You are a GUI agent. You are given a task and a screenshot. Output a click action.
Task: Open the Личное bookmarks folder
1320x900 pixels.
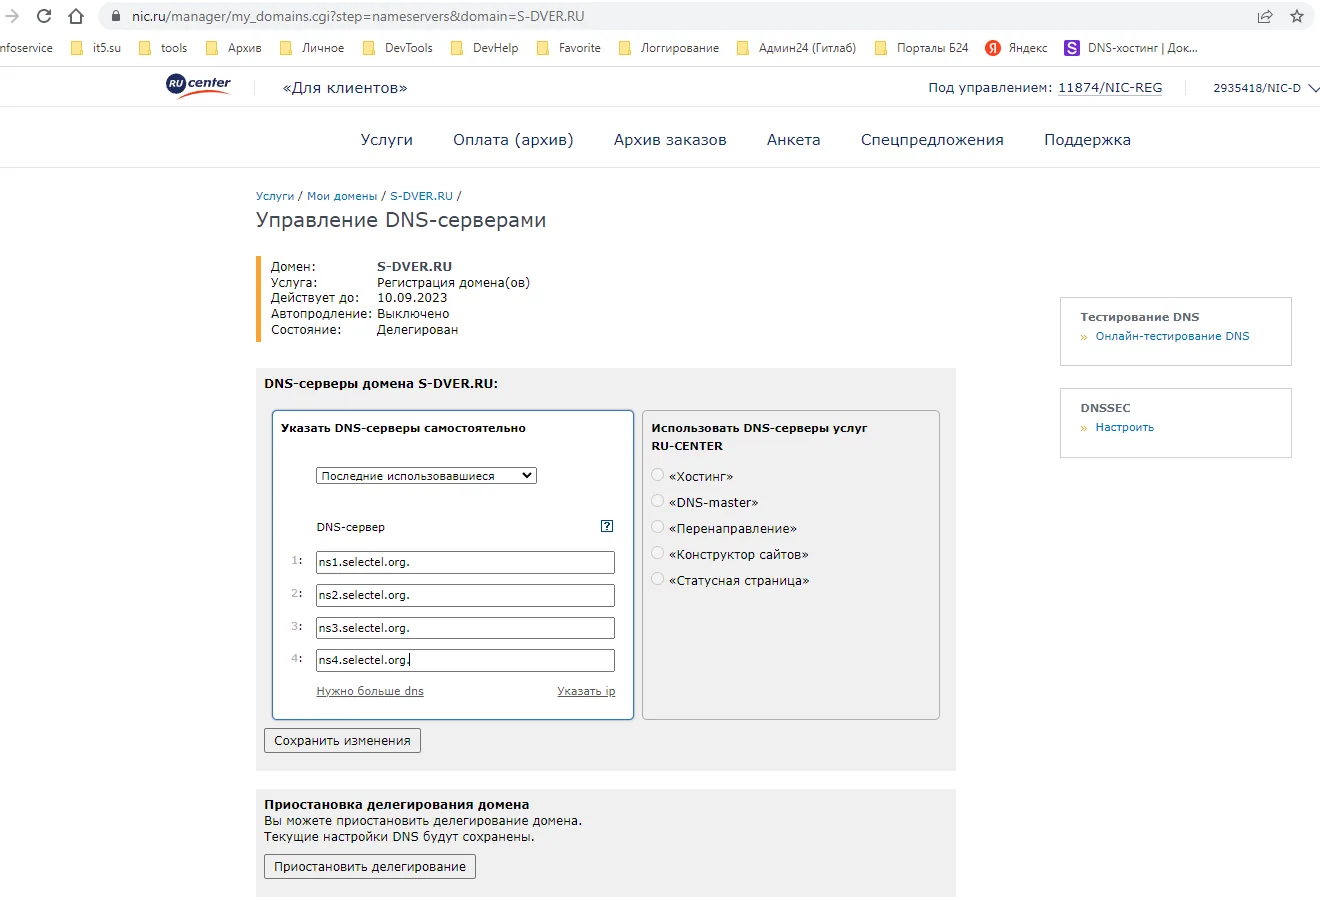tap(312, 48)
